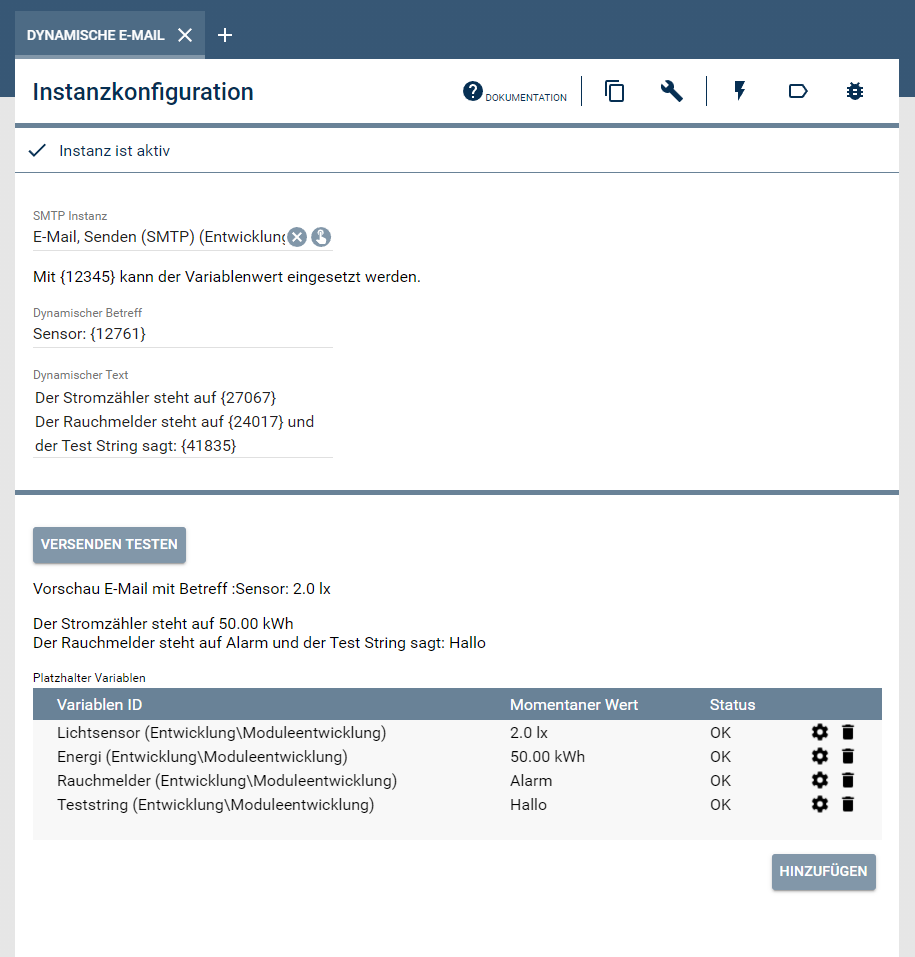Image resolution: width=915 pixels, height=957 pixels.
Task: Clear the SMTP Instanz selection
Action: pos(297,237)
